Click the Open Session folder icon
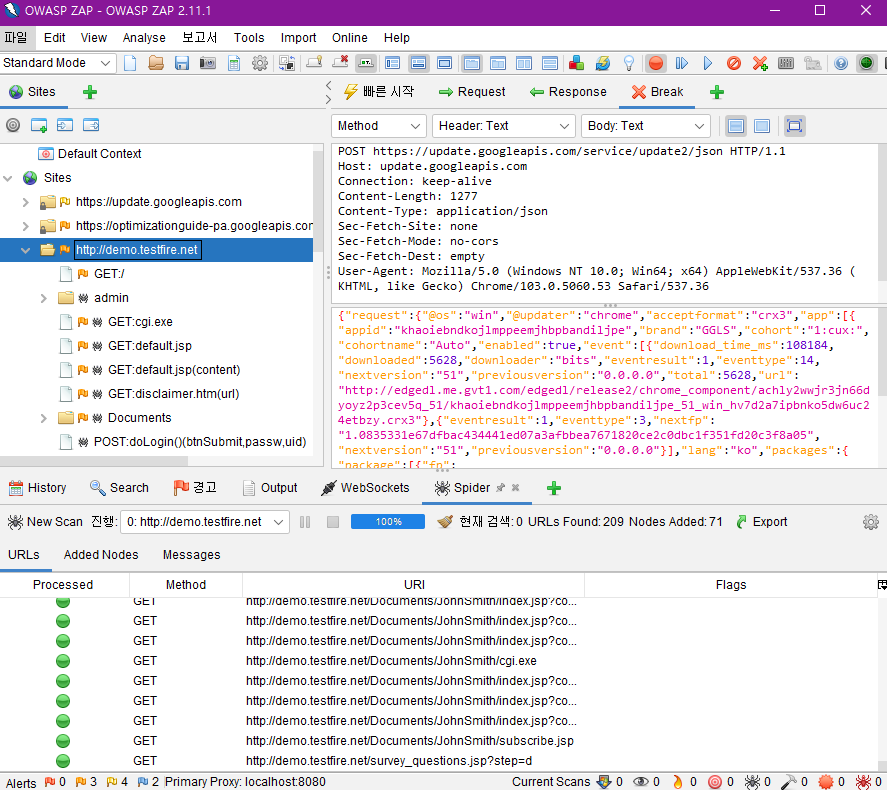The height and width of the screenshot is (790, 887). point(156,63)
